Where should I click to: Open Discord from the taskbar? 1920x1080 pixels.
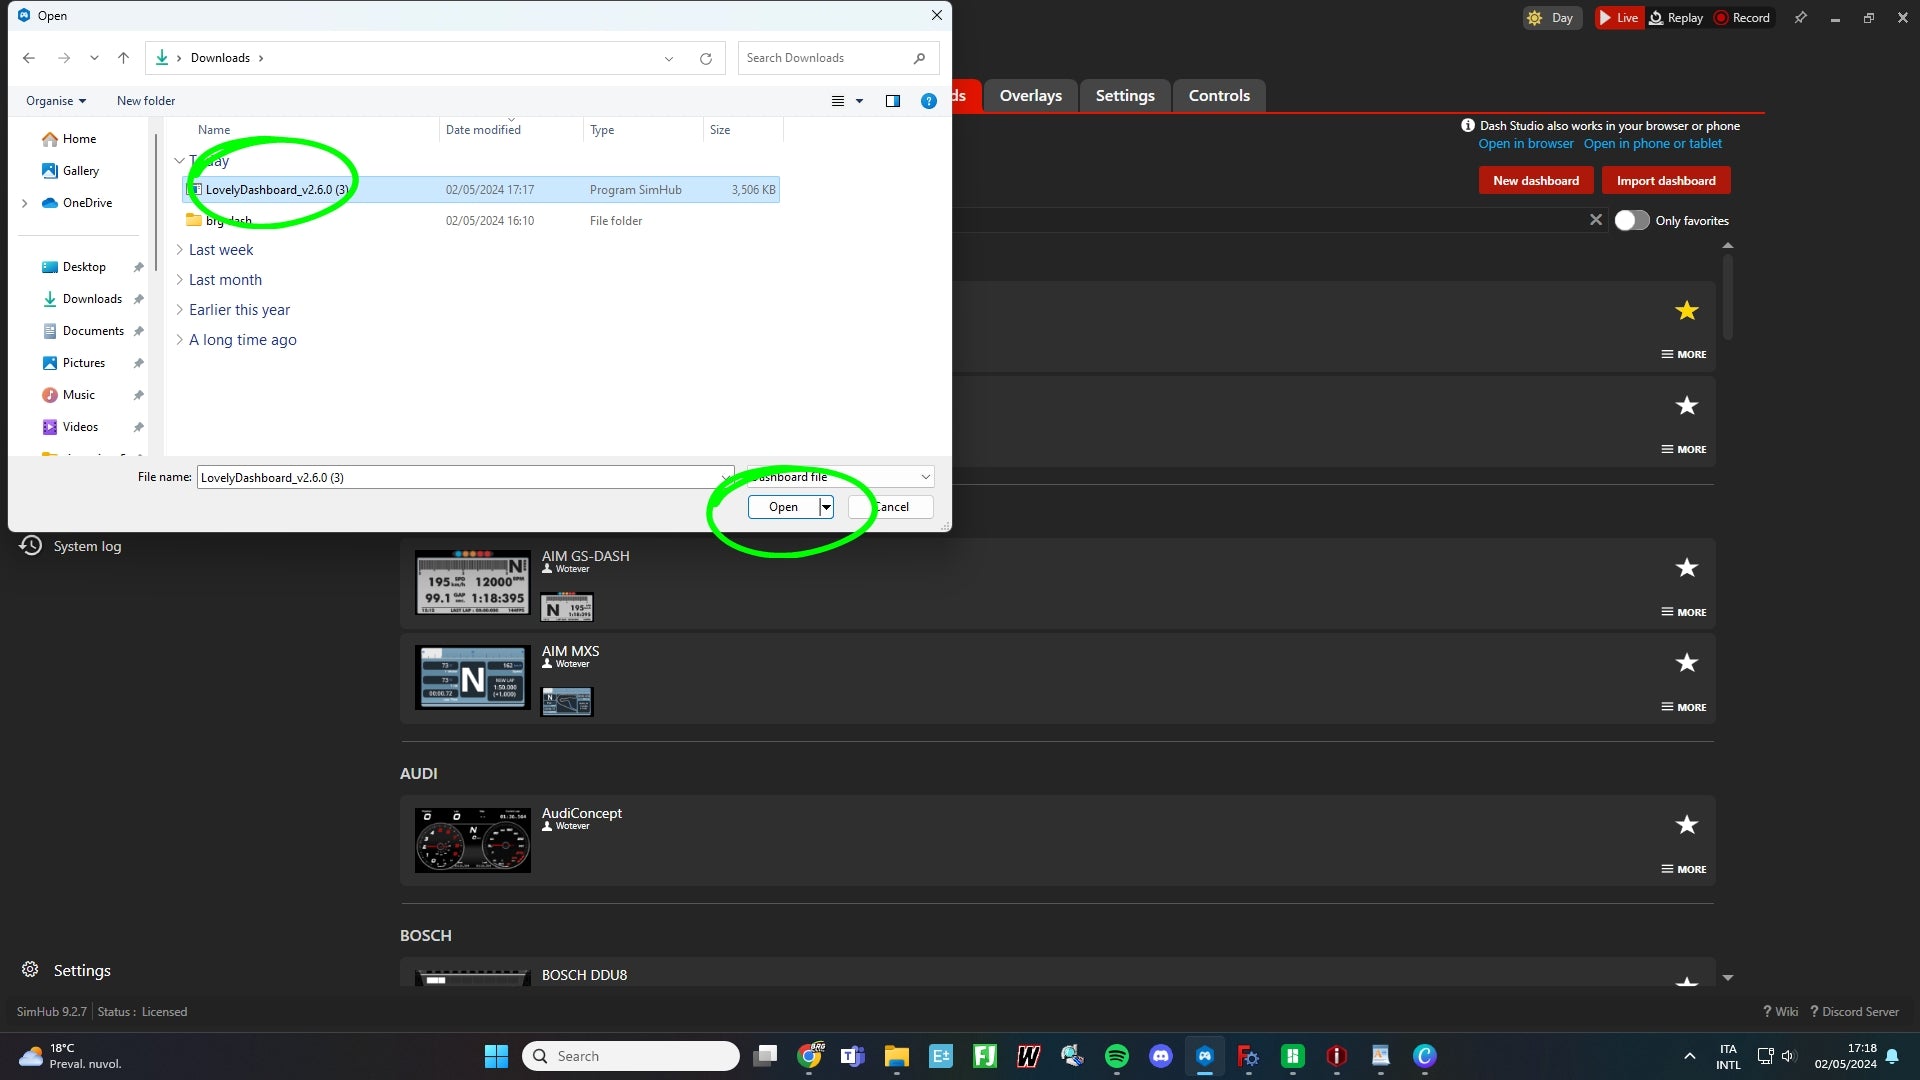tap(1161, 1056)
